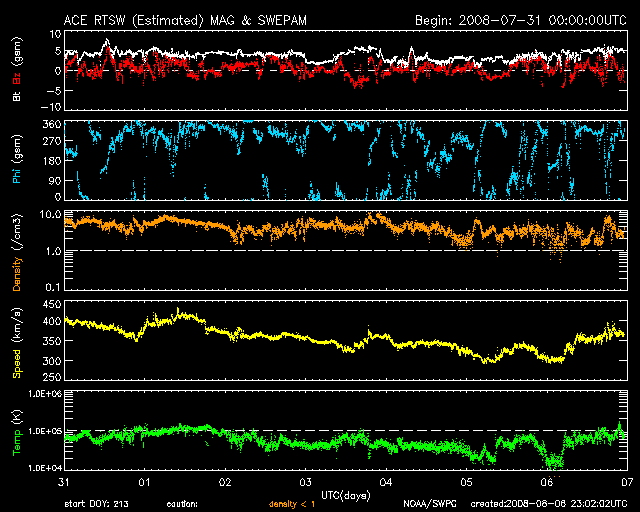Click the Phi (gsm) axis label
The width and height of the screenshot is (640, 512).
(x=17, y=159)
